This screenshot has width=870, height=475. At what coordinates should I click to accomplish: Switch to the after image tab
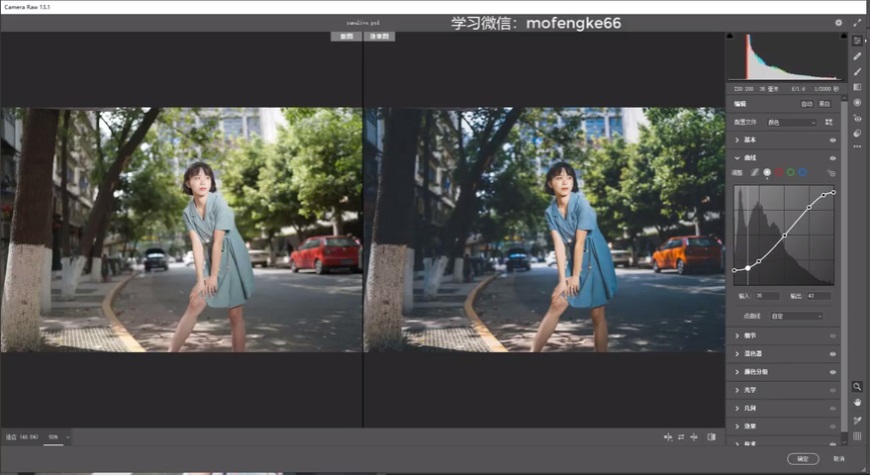coord(380,37)
